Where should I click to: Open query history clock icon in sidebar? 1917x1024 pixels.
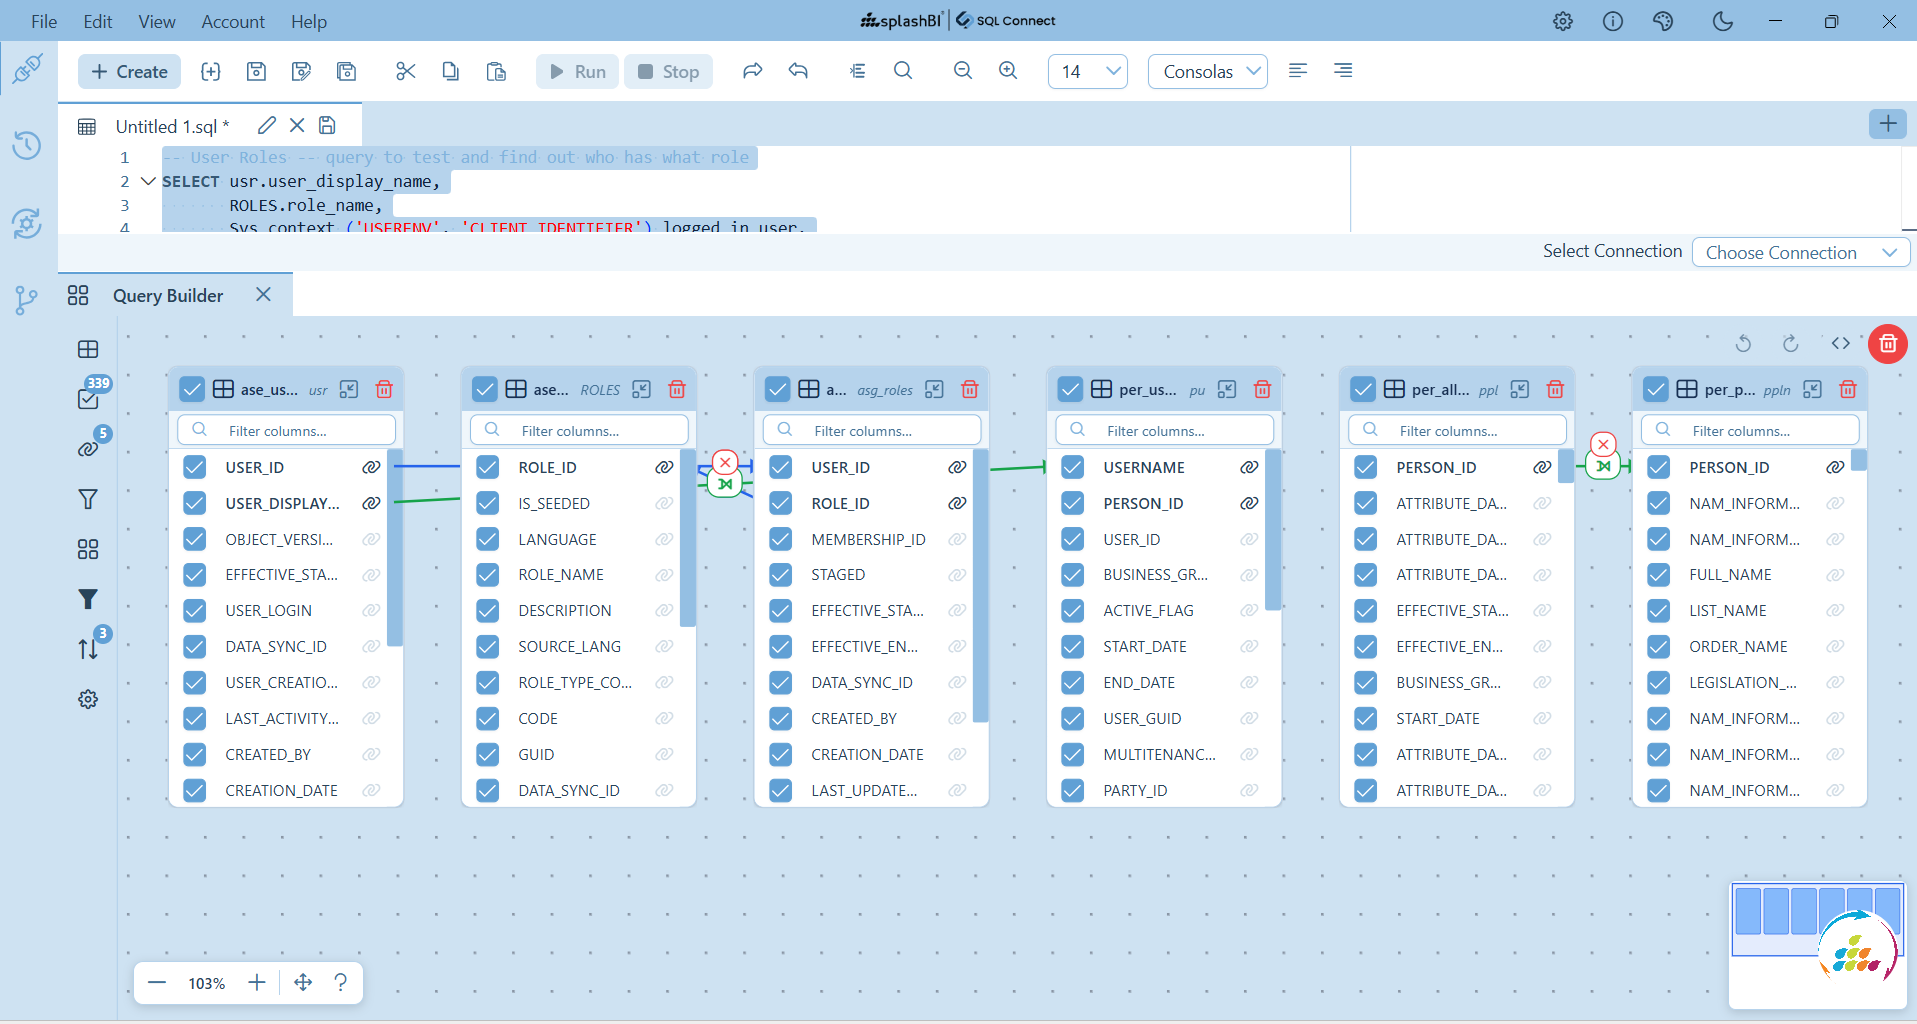[27, 146]
